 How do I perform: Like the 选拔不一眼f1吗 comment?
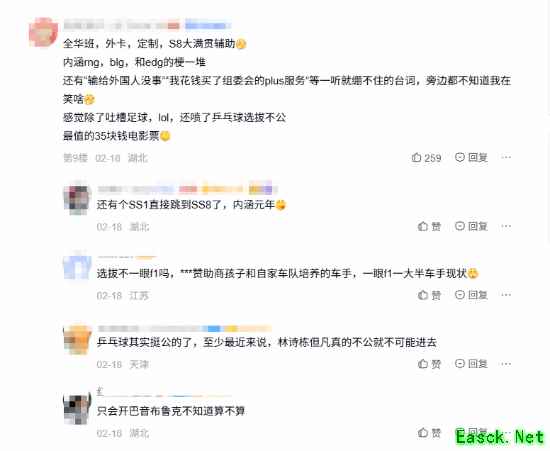429,295
